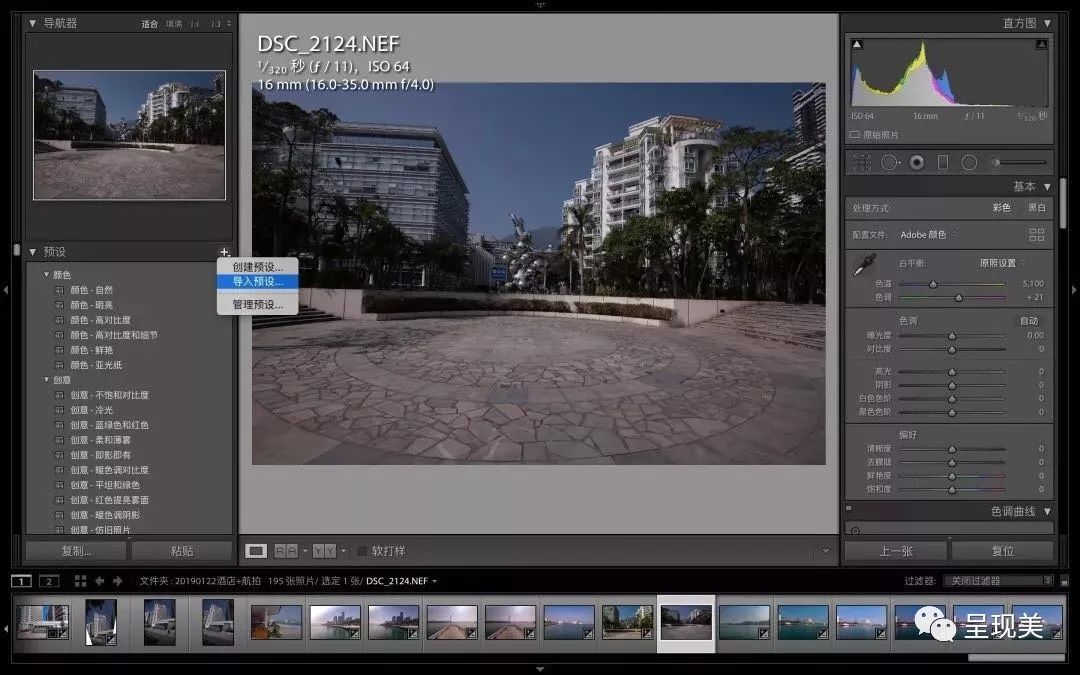Select the graduated filter tool icon
This screenshot has width=1080, height=675.
(943, 163)
